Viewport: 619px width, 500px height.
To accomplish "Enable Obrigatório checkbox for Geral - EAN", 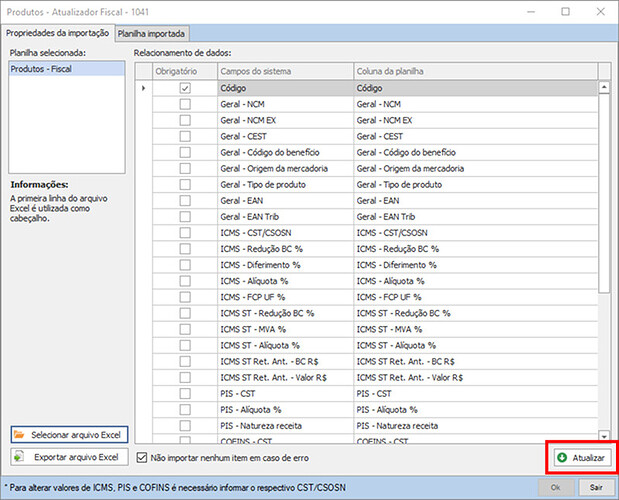I will click(184, 200).
